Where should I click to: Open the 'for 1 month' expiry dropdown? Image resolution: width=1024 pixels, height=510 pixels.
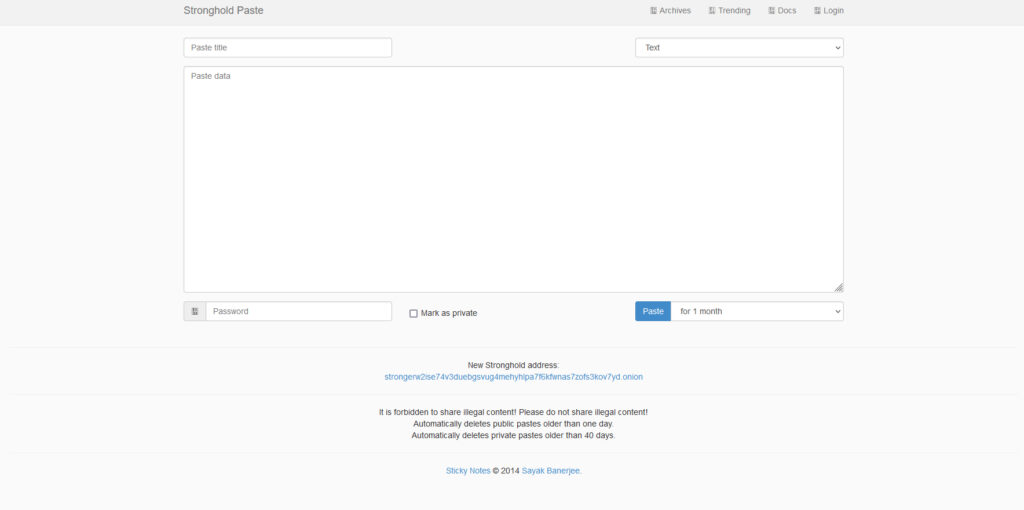coord(757,311)
